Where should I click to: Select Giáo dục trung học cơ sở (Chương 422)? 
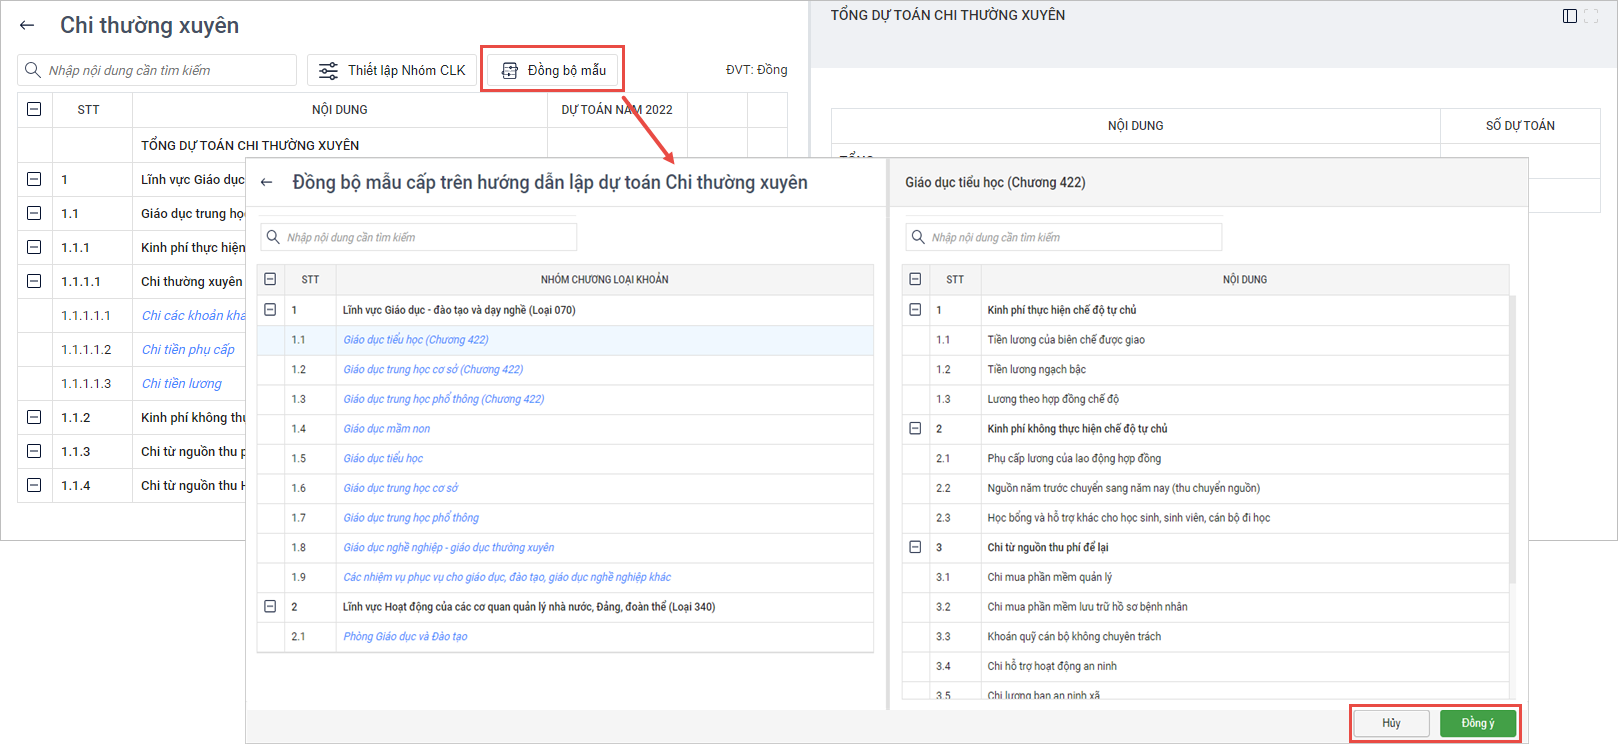coord(433,369)
